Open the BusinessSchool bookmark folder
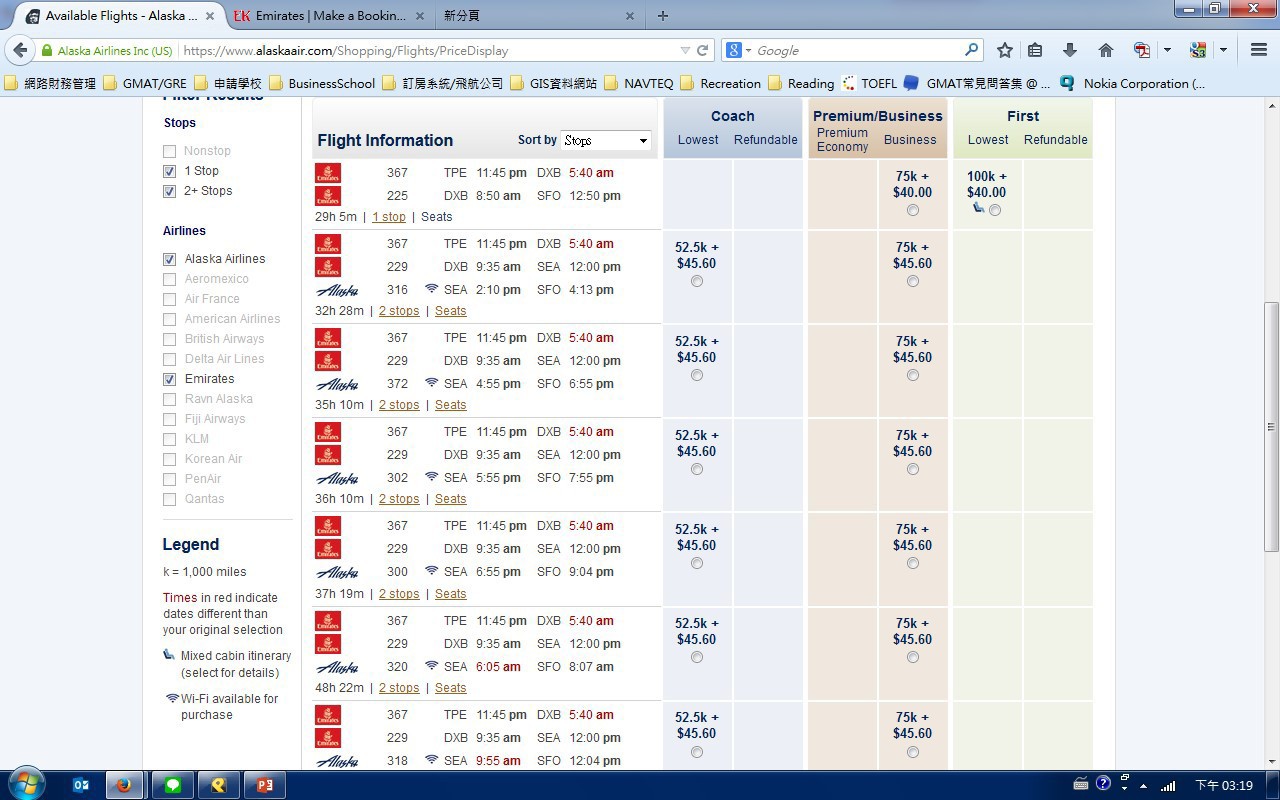 point(322,83)
